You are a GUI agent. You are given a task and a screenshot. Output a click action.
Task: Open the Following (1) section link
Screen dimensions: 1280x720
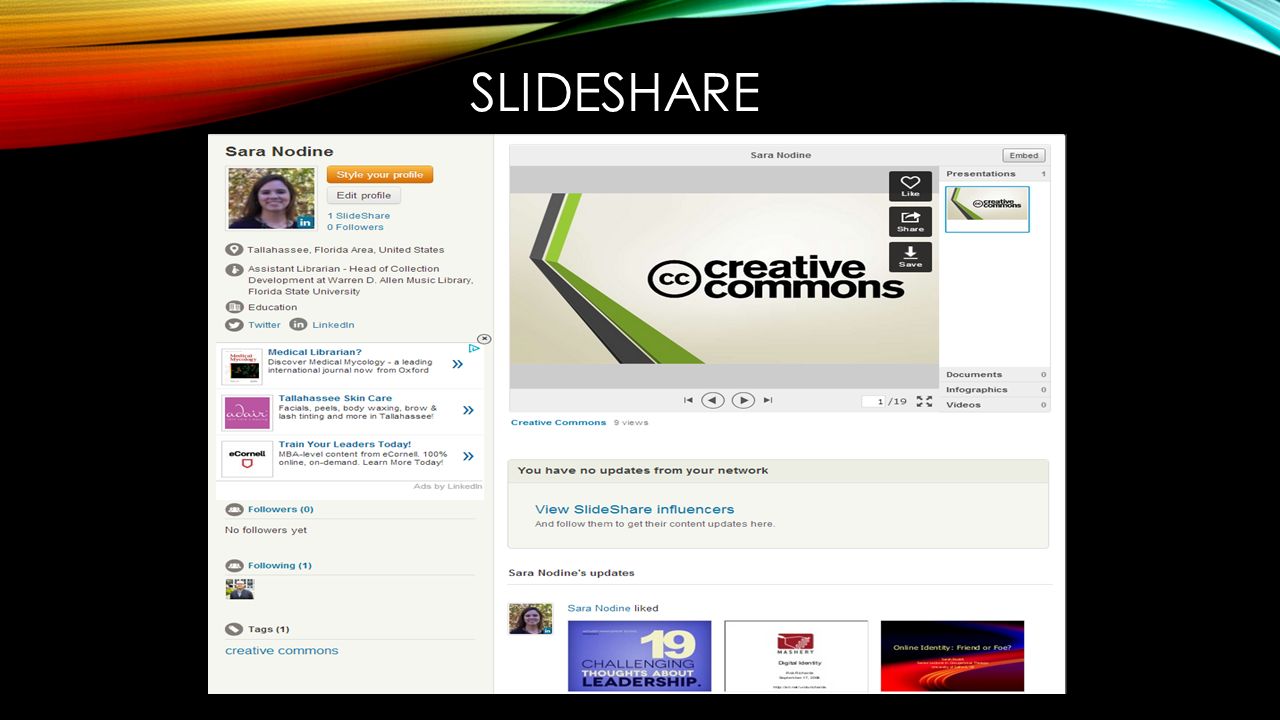click(x=280, y=565)
